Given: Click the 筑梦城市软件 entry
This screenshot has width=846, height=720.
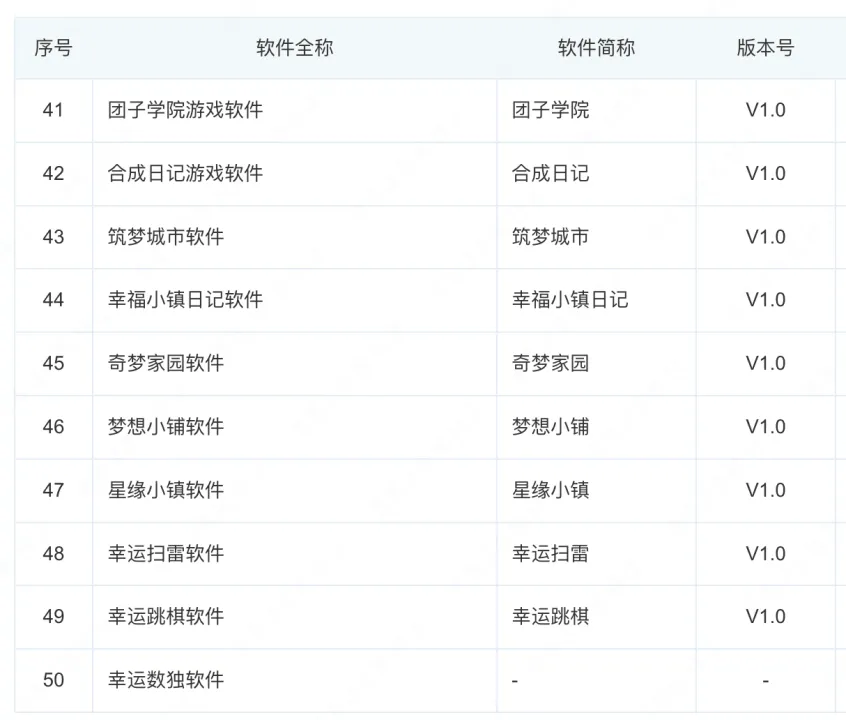Looking at the screenshot, I should click(166, 237).
